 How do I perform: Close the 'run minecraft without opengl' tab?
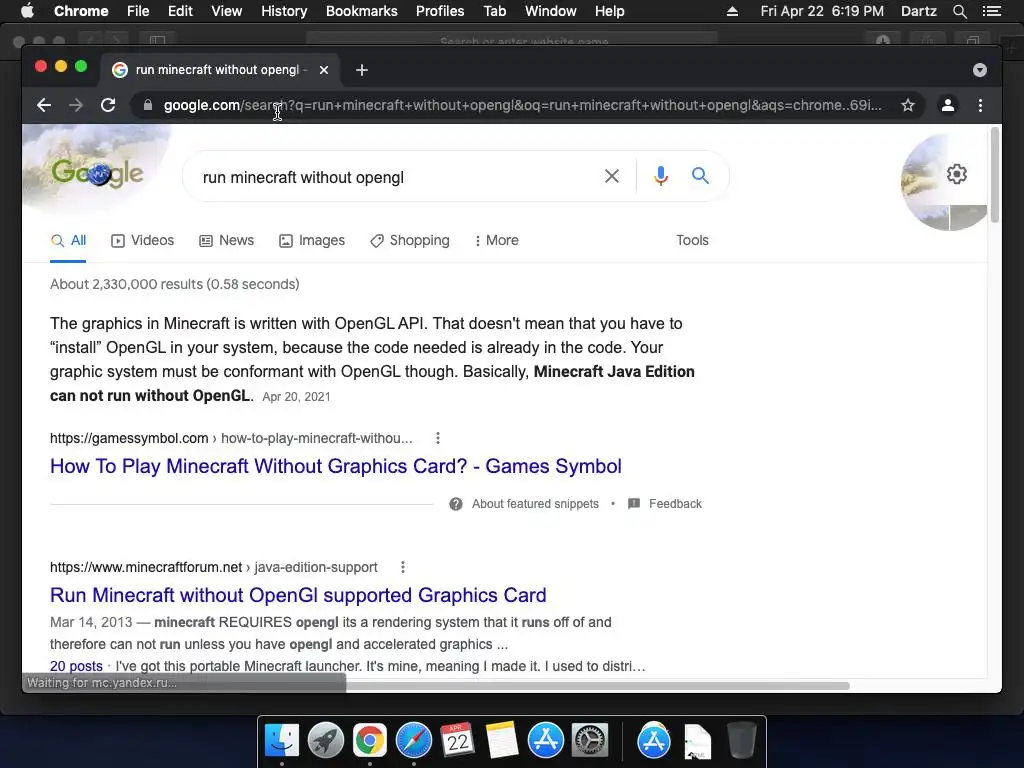[324, 70]
